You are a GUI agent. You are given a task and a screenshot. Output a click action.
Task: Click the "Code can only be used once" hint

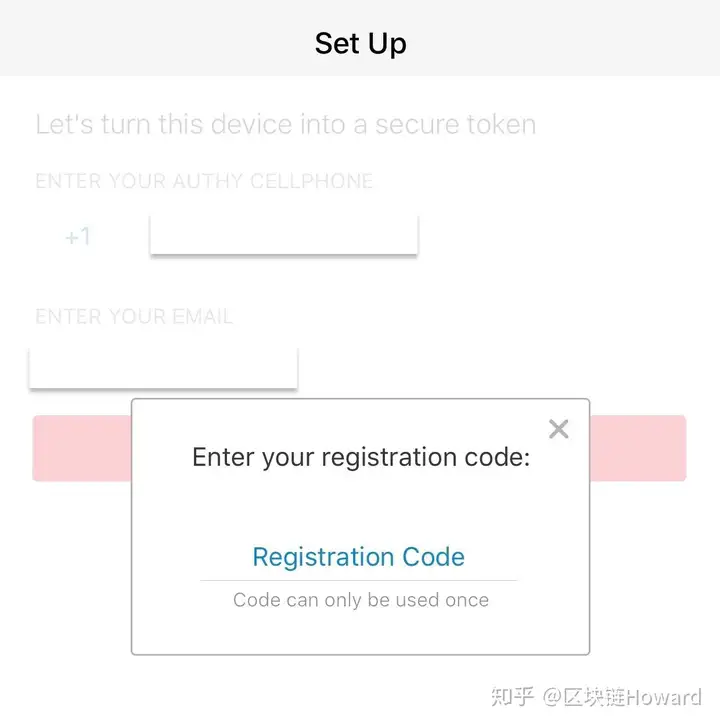(360, 600)
